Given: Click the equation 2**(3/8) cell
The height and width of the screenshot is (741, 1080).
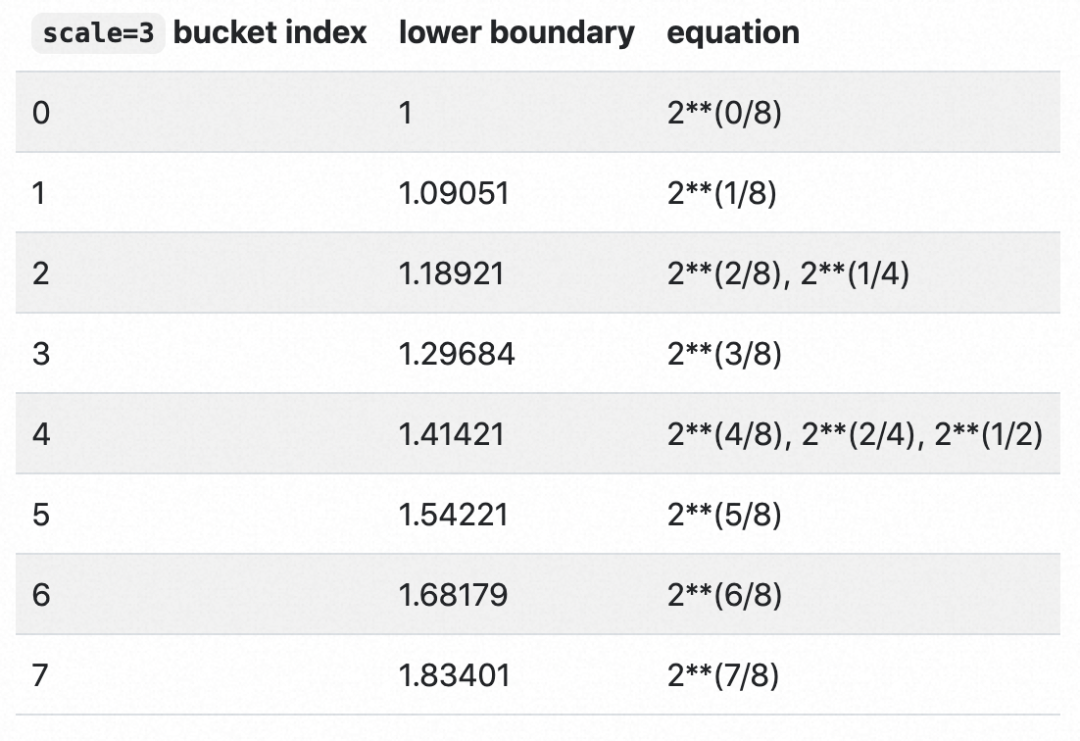Looking at the screenshot, I should (x=724, y=353).
